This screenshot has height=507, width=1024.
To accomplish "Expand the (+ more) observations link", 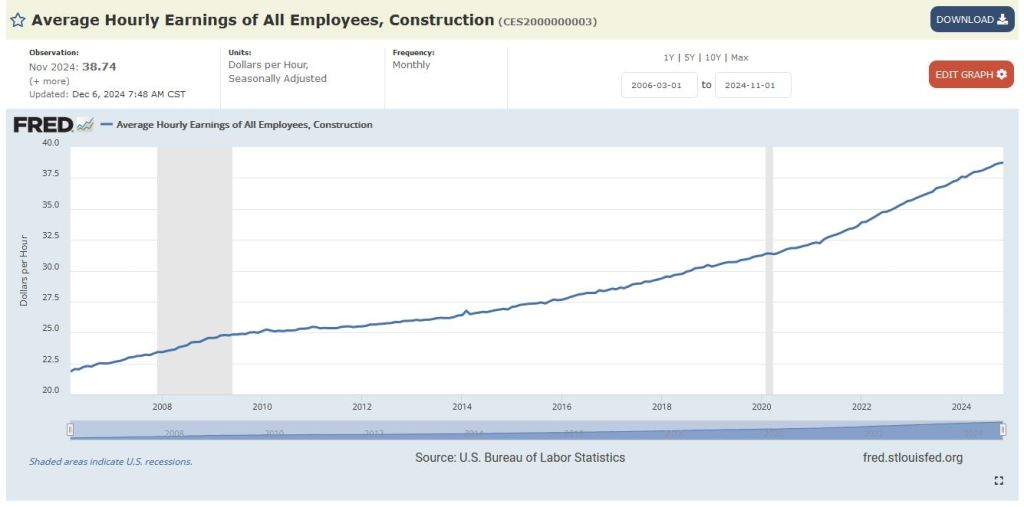I will [50, 80].
